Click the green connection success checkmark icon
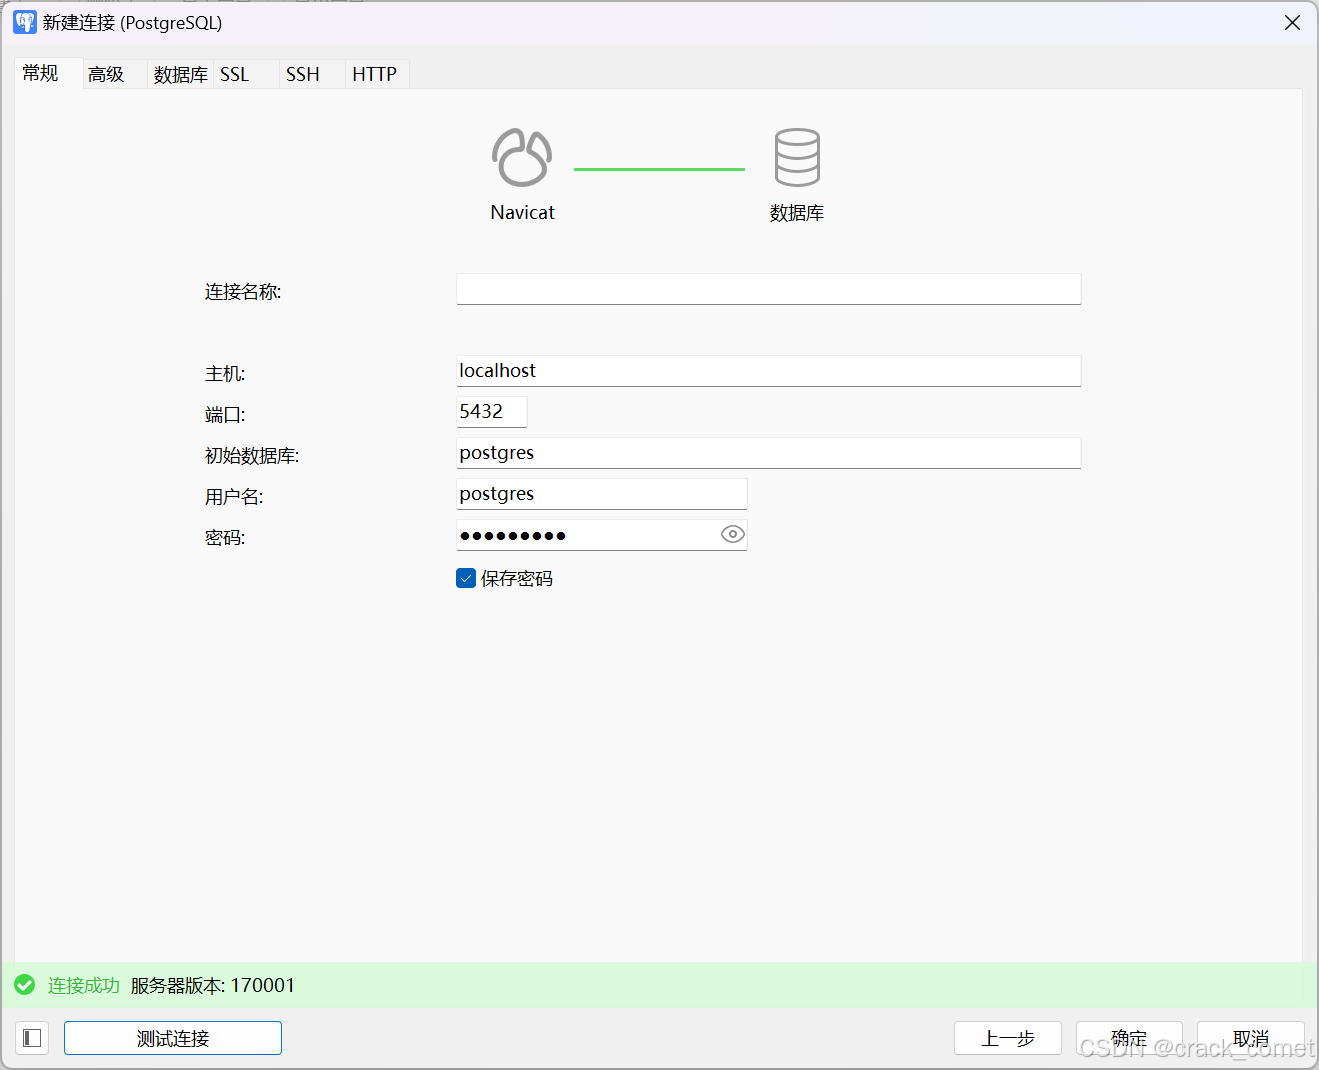Screen dimensions: 1319x1070 [25, 985]
